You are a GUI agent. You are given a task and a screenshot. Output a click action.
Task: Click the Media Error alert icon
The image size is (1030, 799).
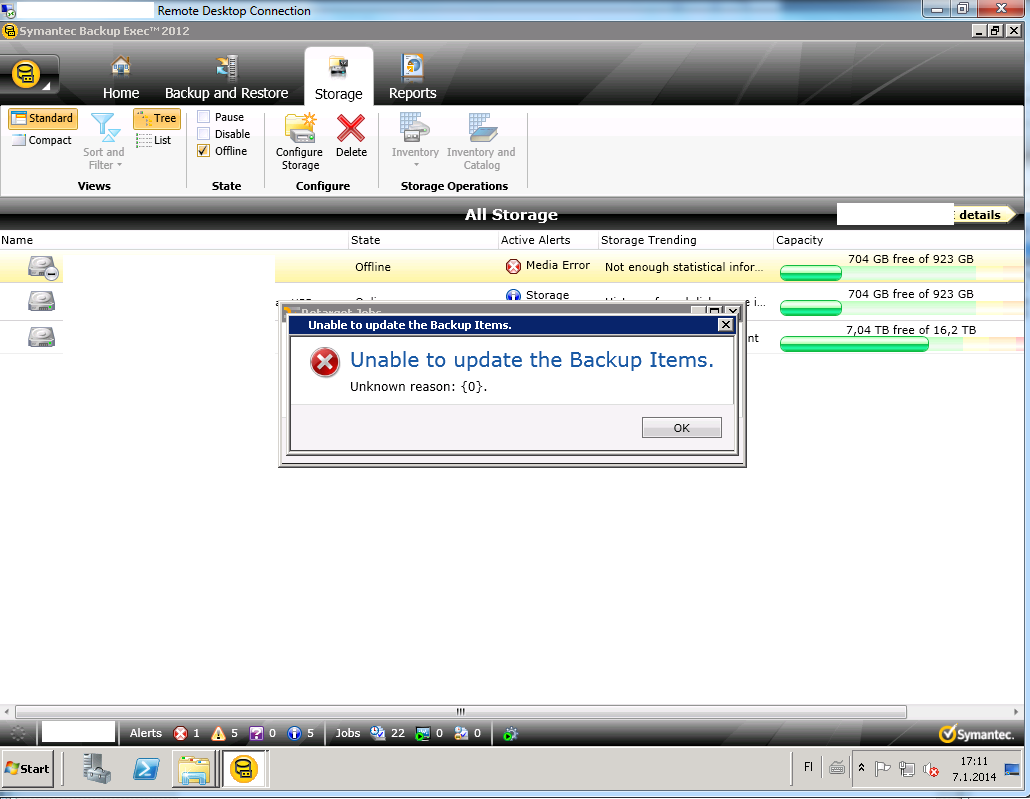tap(513, 266)
